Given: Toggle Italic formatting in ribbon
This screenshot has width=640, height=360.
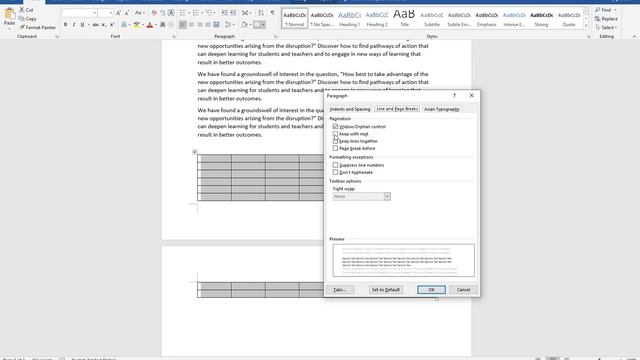Looking at the screenshot, I should [74, 25].
